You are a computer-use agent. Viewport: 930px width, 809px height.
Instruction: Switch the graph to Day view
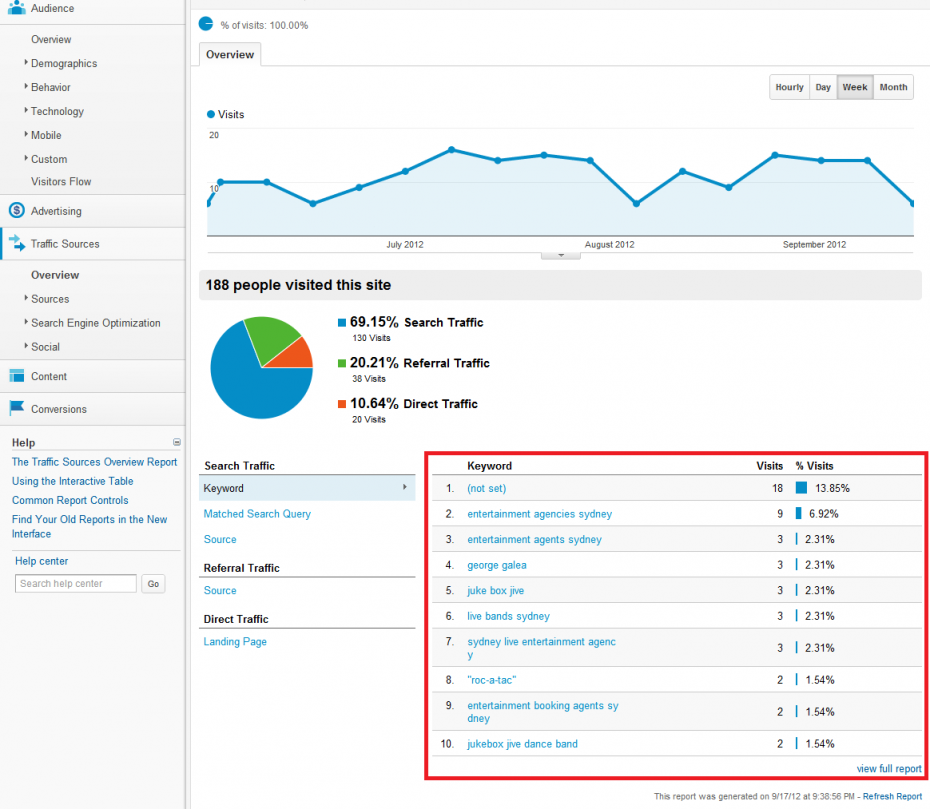pos(822,87)
